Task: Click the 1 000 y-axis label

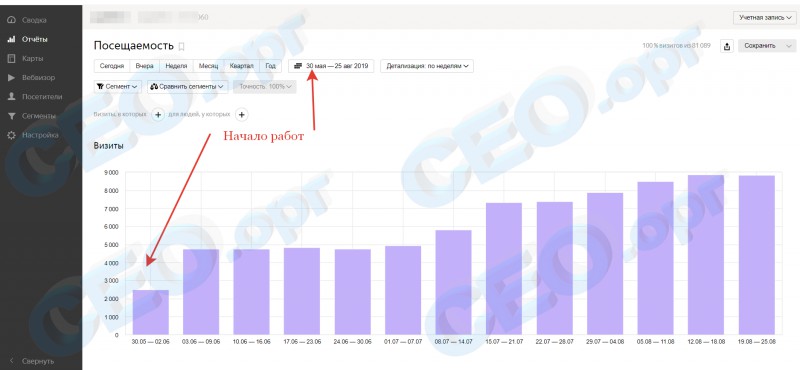Action: click(111, 317)
